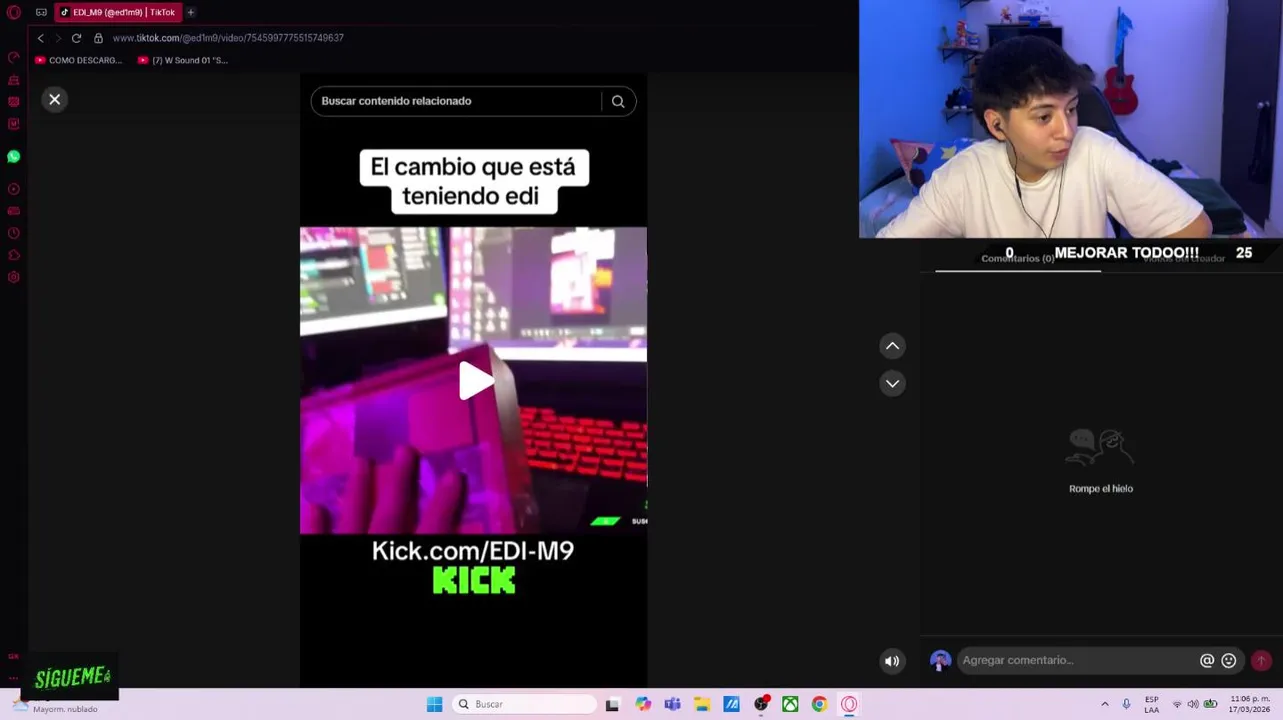Go to next video with down chevron
1283x720 pixels.
(x=892, y=383)
